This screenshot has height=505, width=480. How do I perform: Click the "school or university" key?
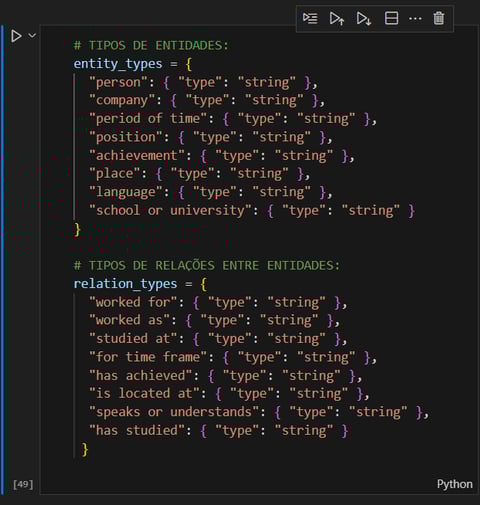170,210
